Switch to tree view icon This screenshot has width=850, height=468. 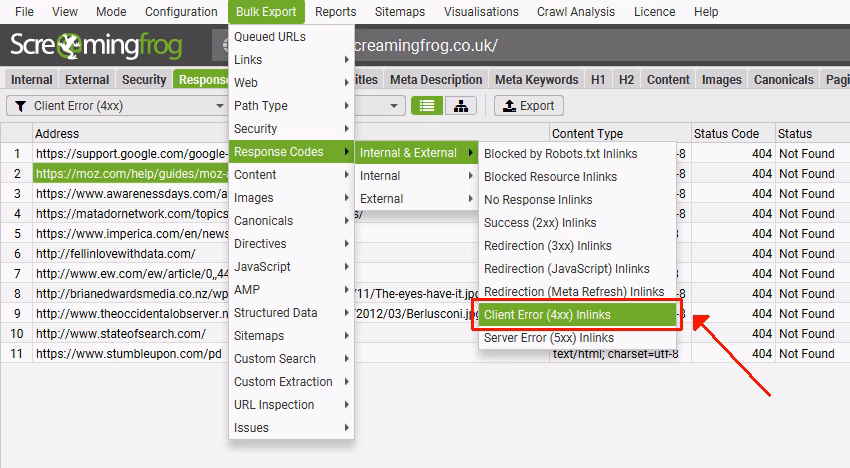[x=460, y=105]
